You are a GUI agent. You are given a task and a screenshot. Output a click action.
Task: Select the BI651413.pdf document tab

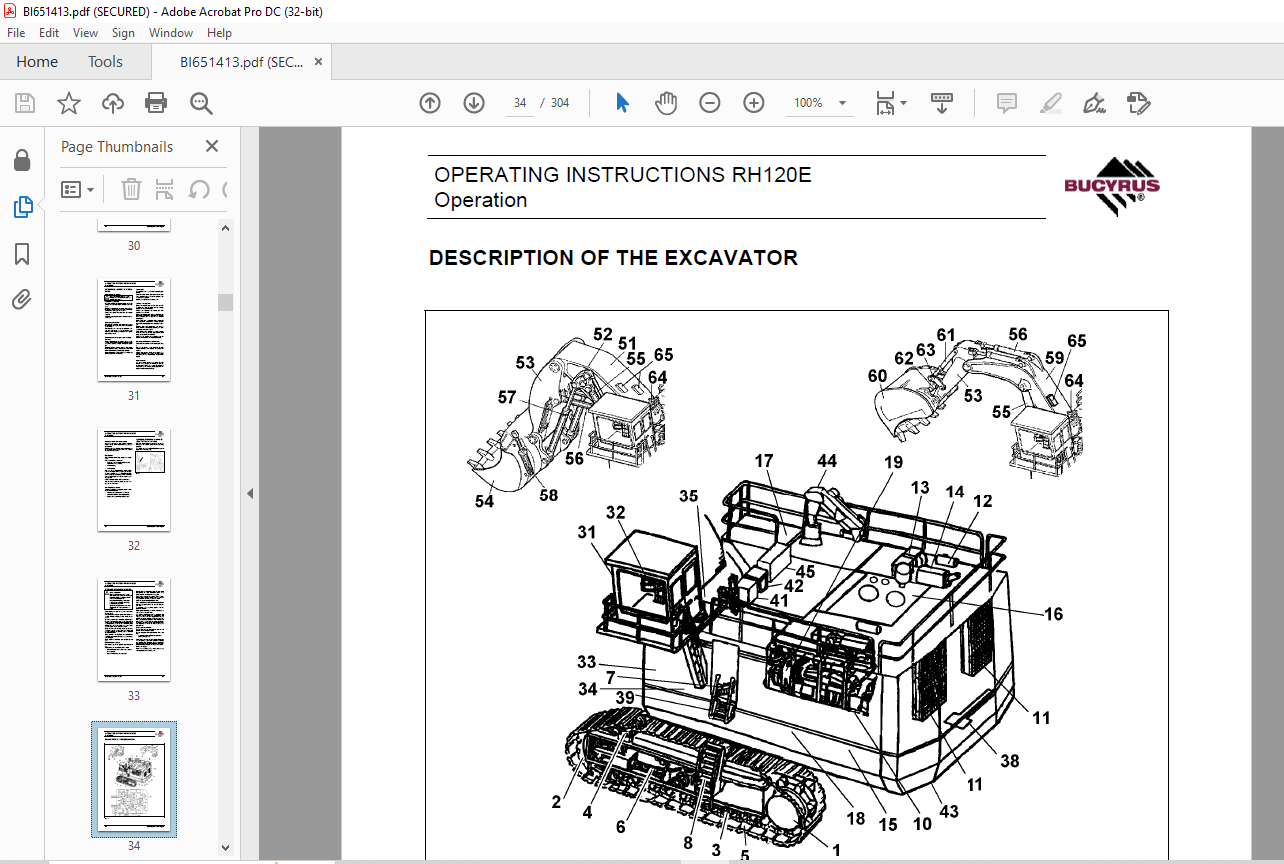click(x=241, y=62)
